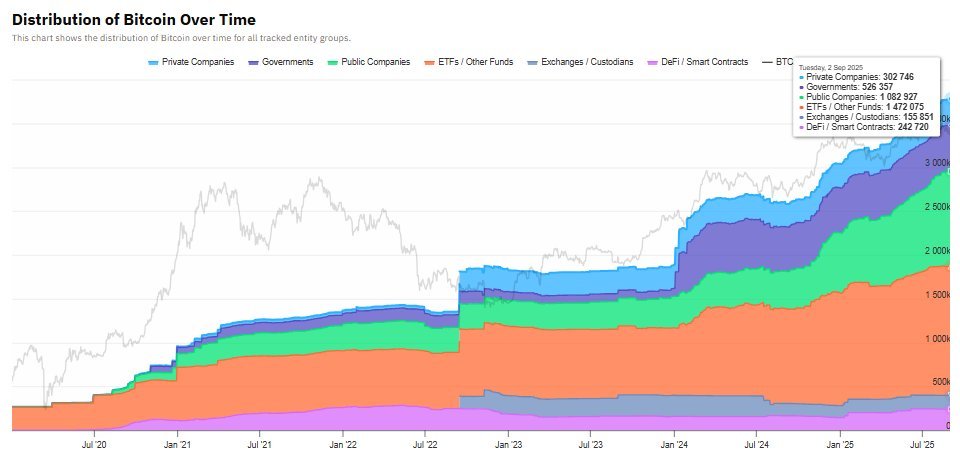Toggle the Private Companies legend series
This screenshot has width=960, height=451.
[191, 62]
